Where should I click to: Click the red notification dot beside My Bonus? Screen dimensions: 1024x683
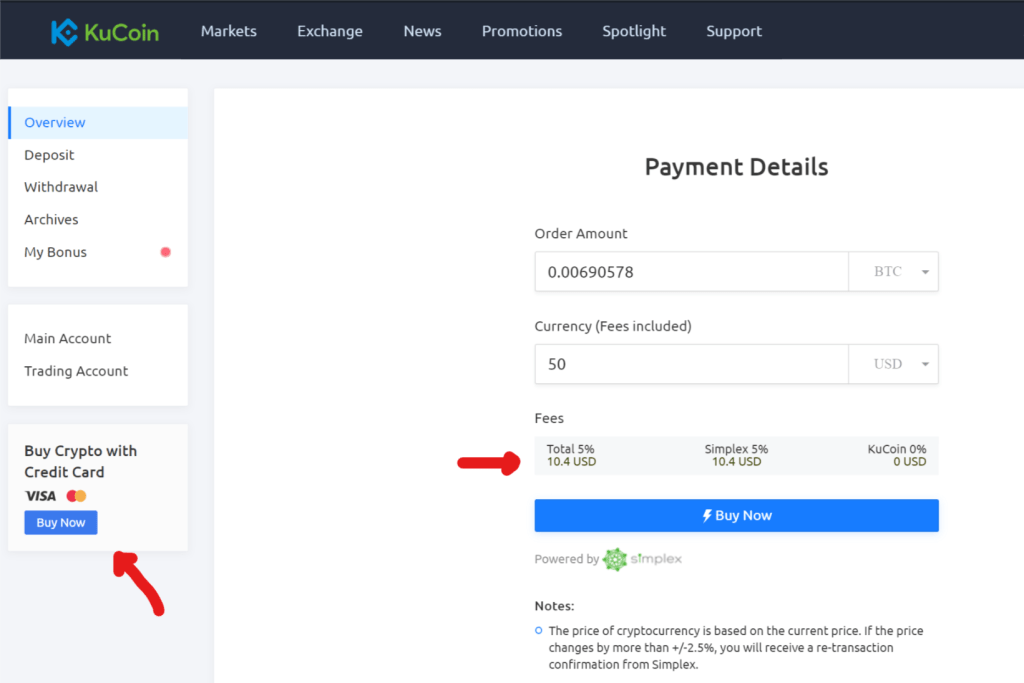[165, 252]
